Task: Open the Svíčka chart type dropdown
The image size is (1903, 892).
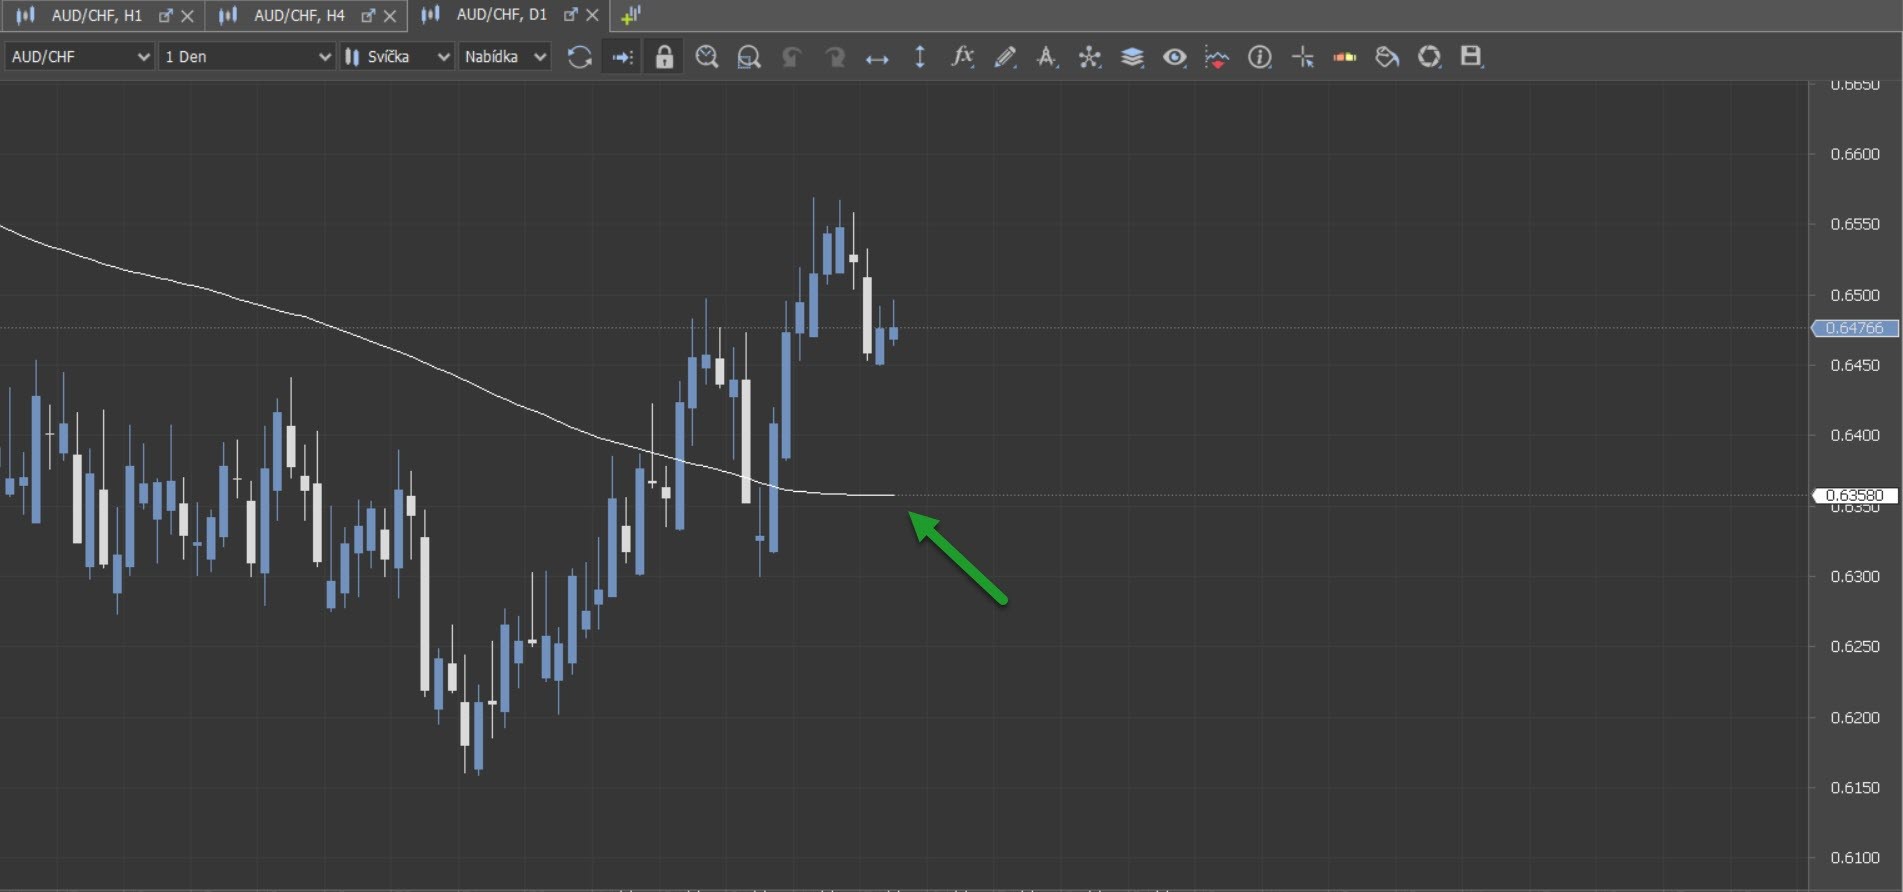Action: (397, 57)
